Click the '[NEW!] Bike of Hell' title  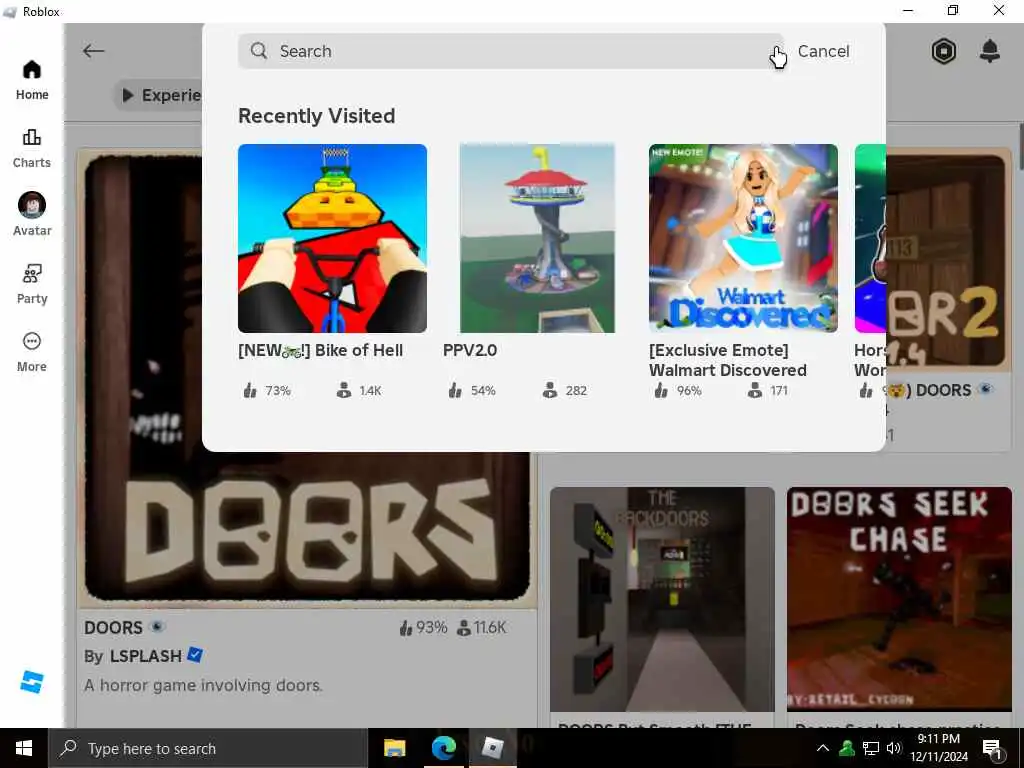320,350
